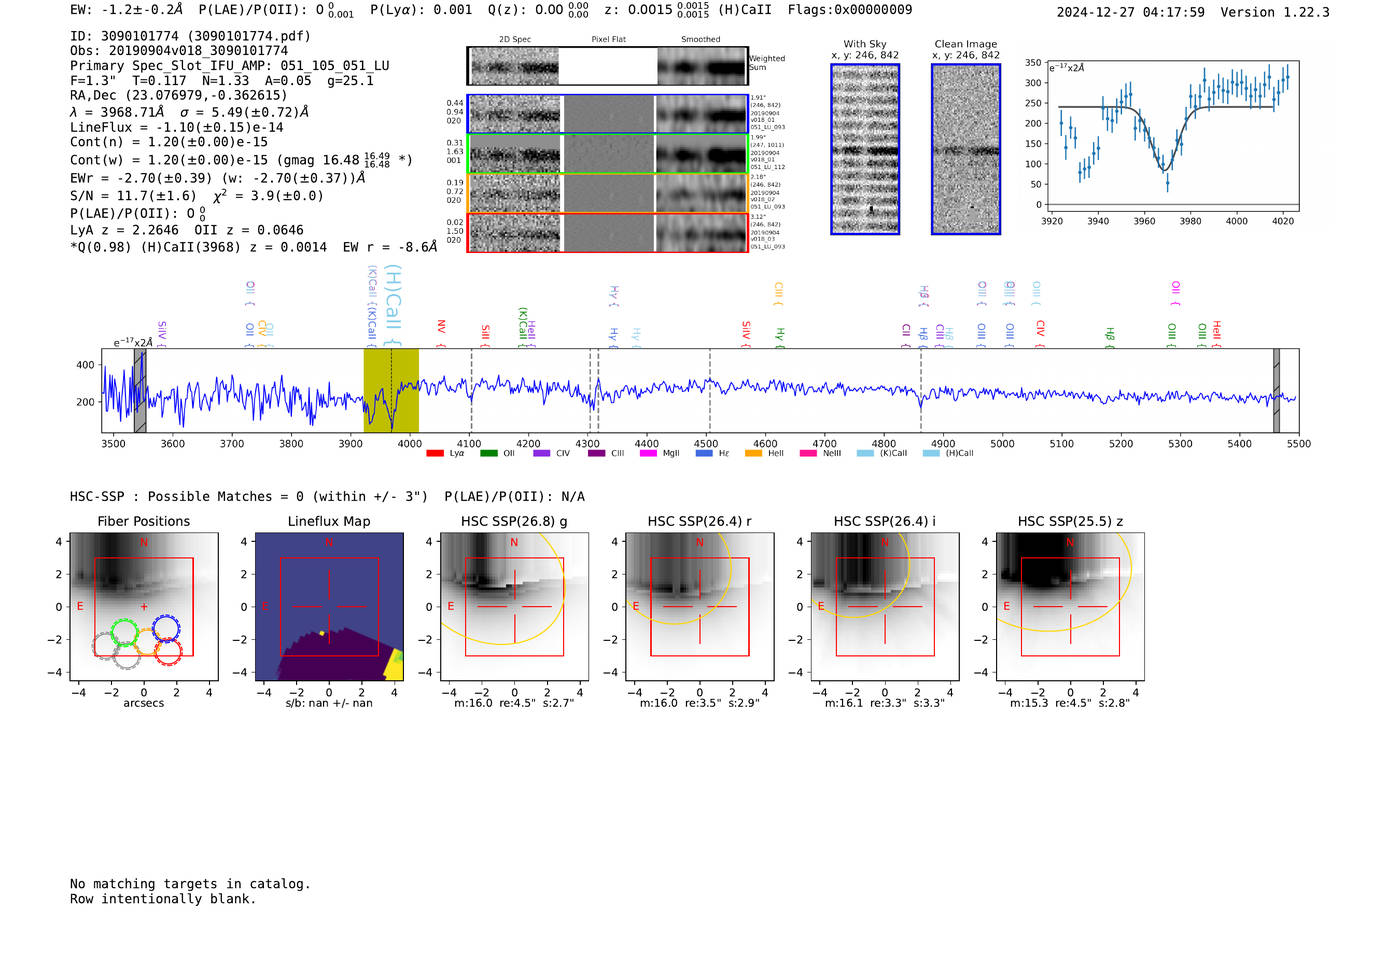Click the 'RA,Dec (23.076979,-0.362615)' coordinates

click(179, 96)
